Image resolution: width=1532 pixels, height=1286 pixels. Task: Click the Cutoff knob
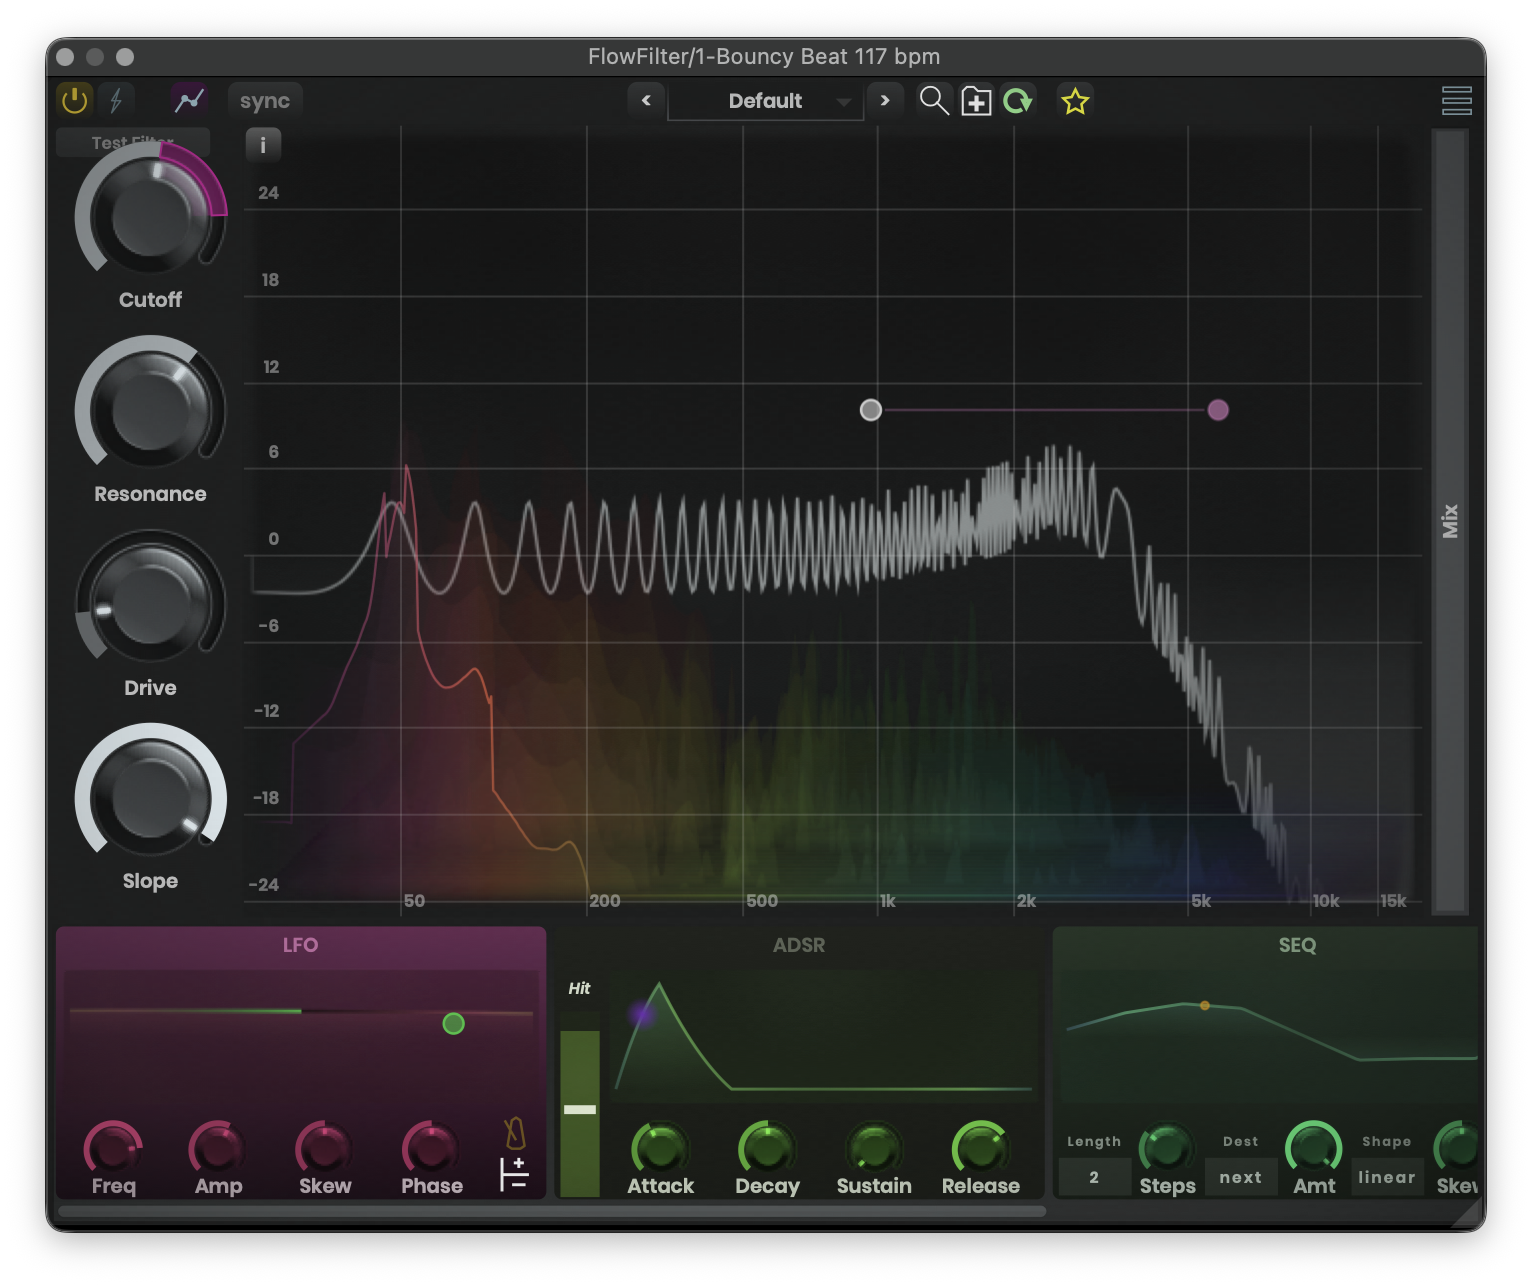pos(151,216)
